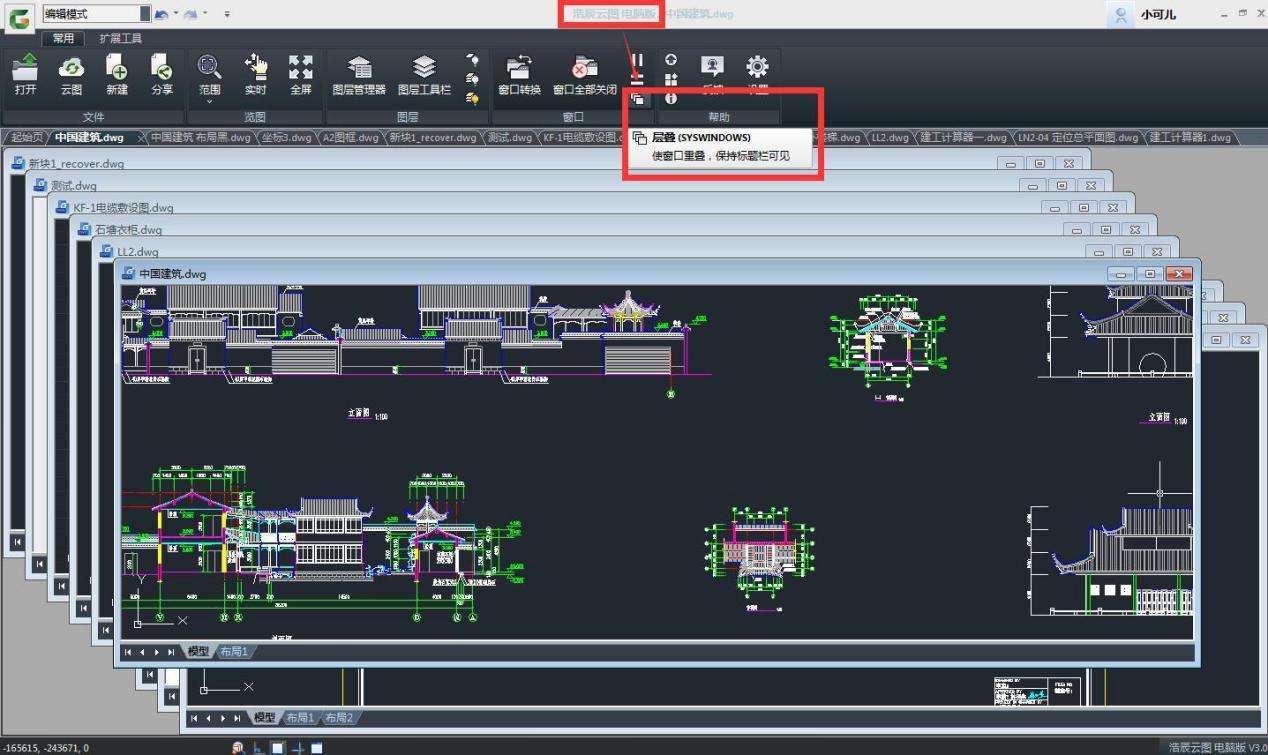Switch to the 扩展工具 ribbon tab
The image size is (1268, 755).
120,38
